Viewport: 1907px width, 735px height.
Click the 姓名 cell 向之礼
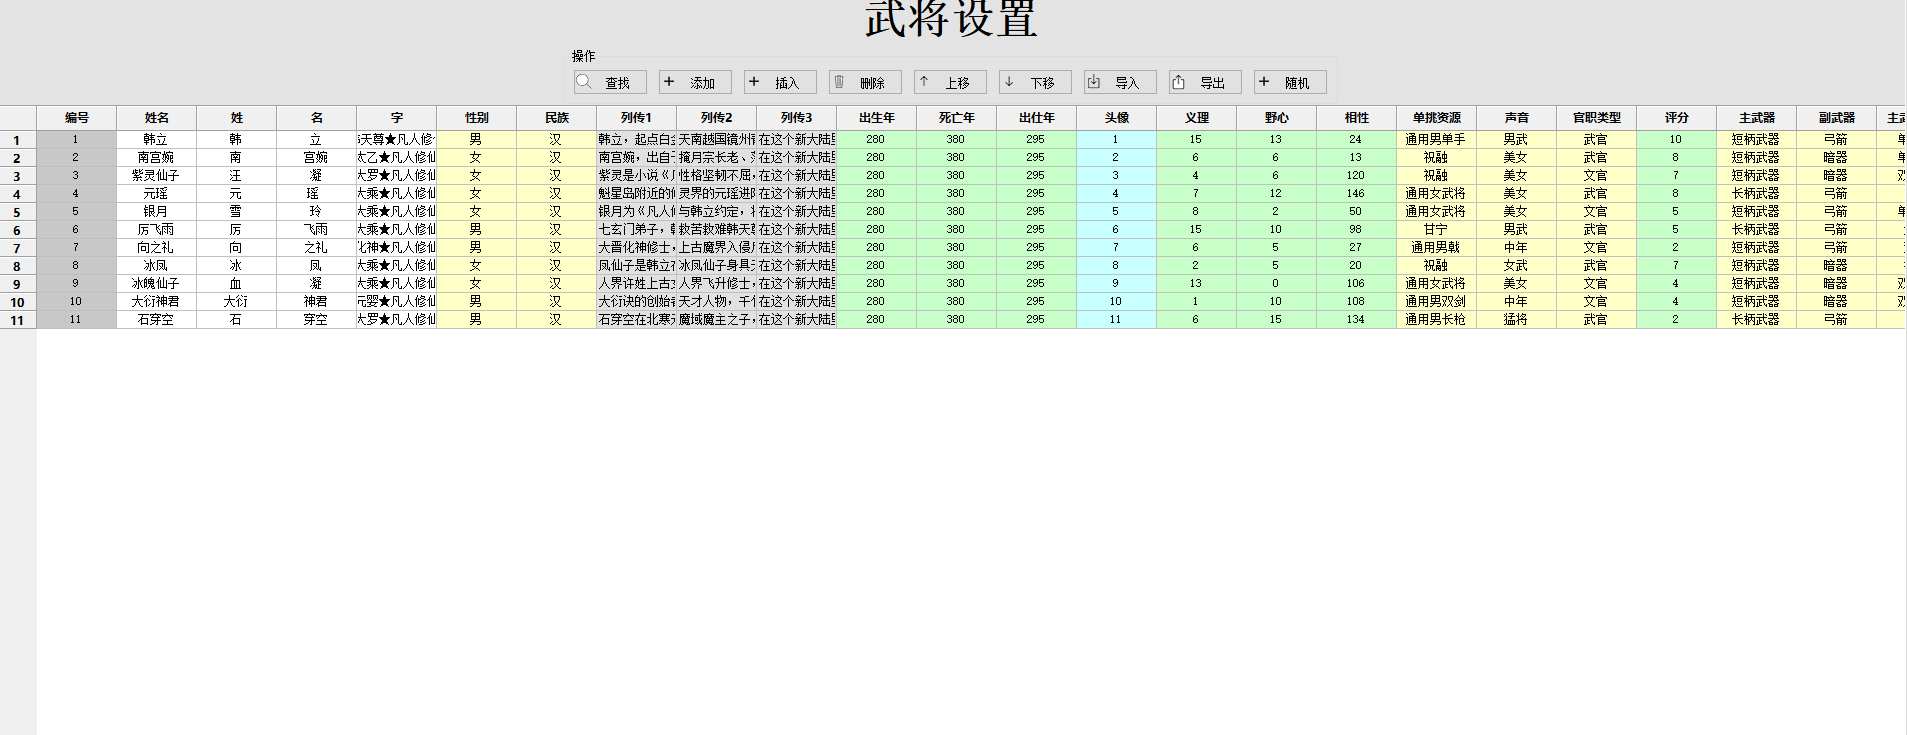[157, 248]
